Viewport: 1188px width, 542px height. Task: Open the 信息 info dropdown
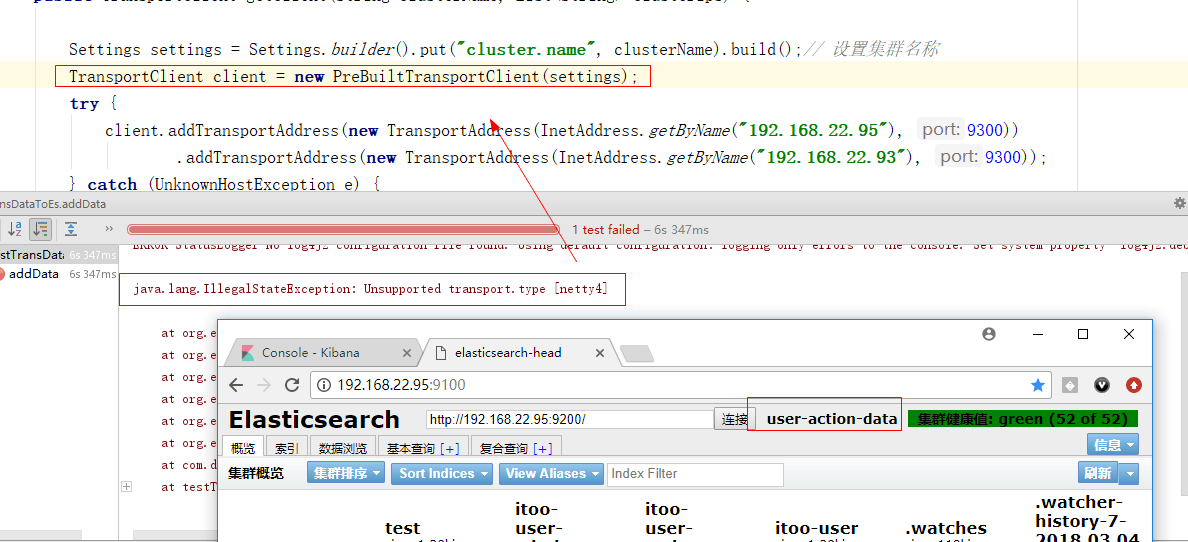click(x=1113, y=444)
